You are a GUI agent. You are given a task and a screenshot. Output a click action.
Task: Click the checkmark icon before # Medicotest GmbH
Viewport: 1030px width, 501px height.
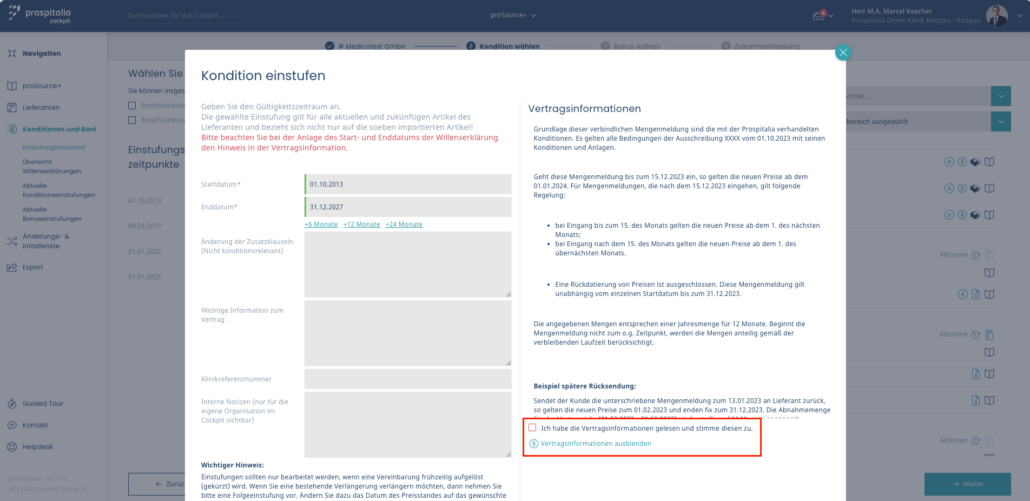[x=330, y=46]
